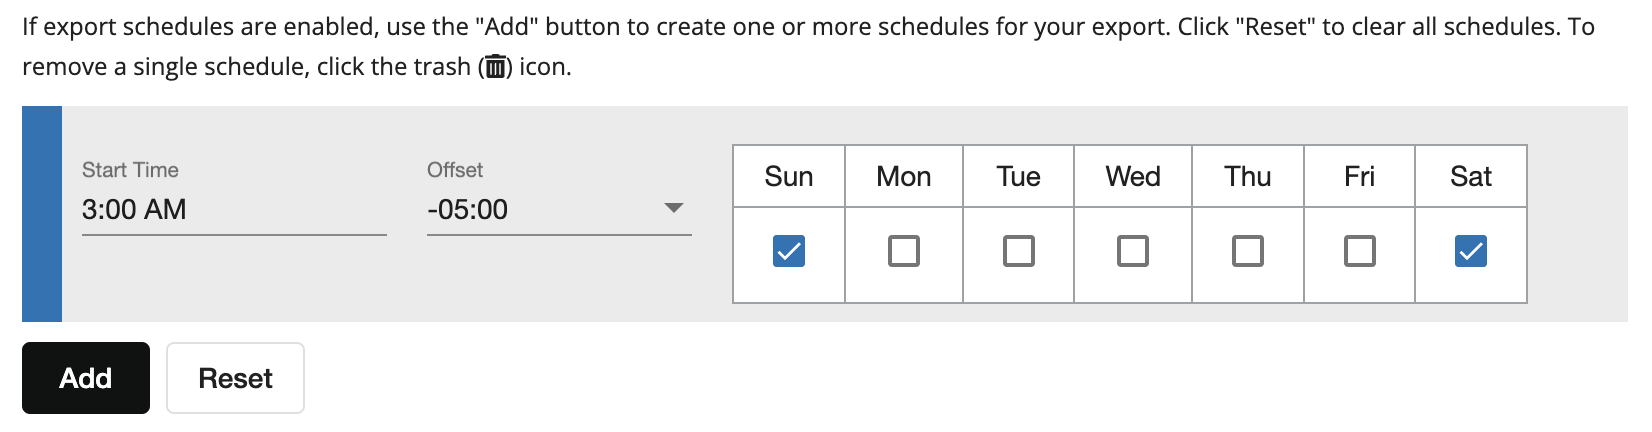The image size is (1652, 432).
Task: Select the Wed column header
Action: (1132, 177)
